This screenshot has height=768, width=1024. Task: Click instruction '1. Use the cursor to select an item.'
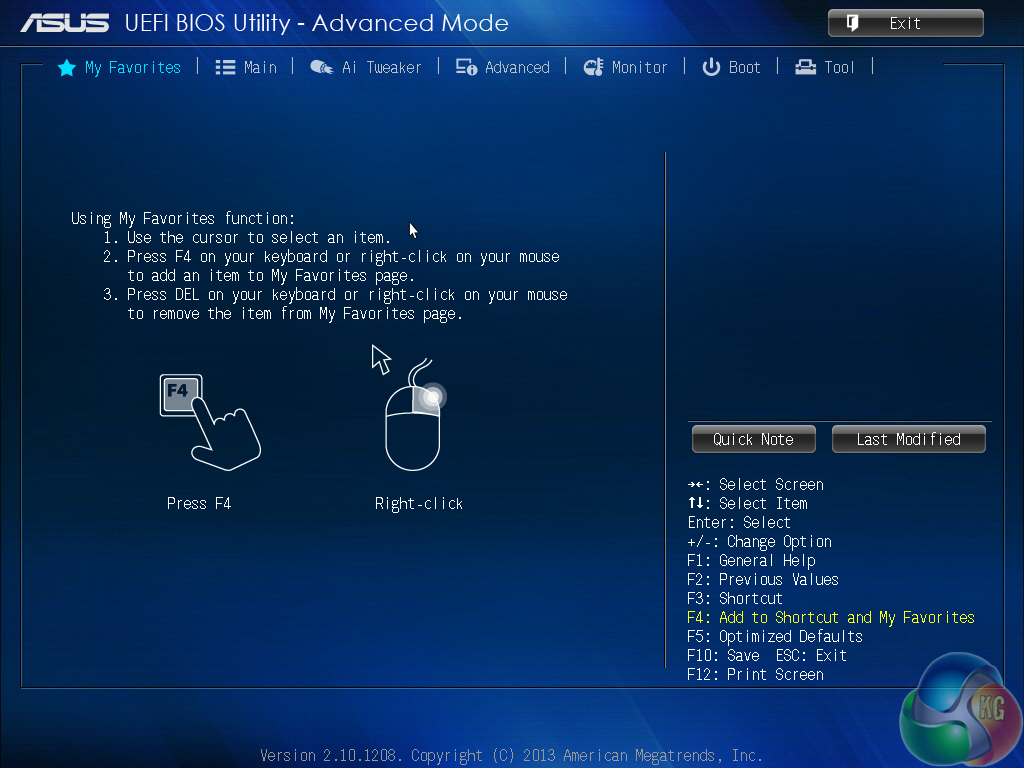(247, 237)
